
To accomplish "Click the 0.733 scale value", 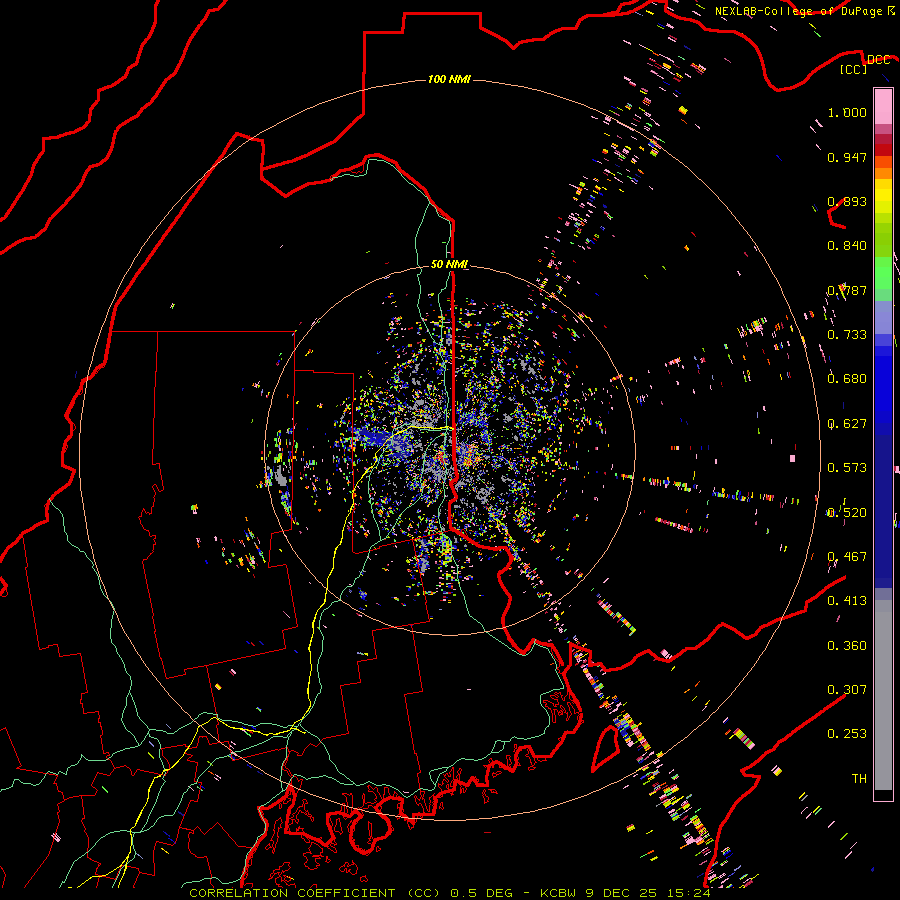I will [847, 335].
